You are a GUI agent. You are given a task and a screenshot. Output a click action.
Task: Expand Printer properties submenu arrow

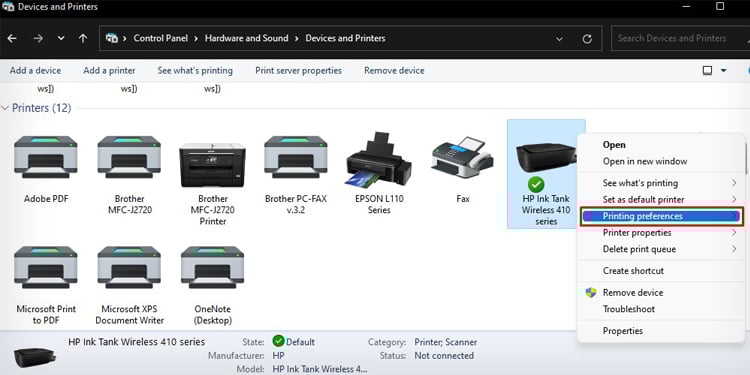[x=734, y=232]
